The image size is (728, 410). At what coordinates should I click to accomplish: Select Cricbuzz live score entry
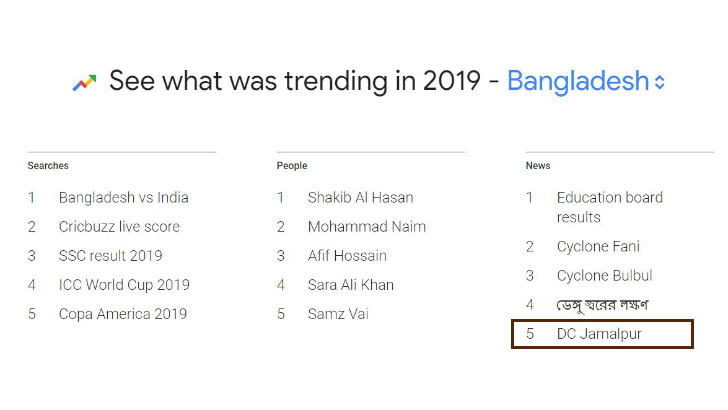[x=119, y=227]
